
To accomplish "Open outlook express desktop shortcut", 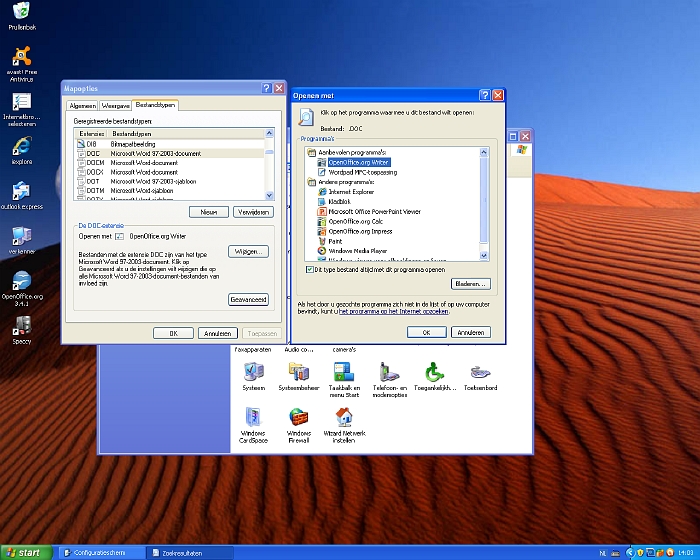I will click(x=21, y=196).
